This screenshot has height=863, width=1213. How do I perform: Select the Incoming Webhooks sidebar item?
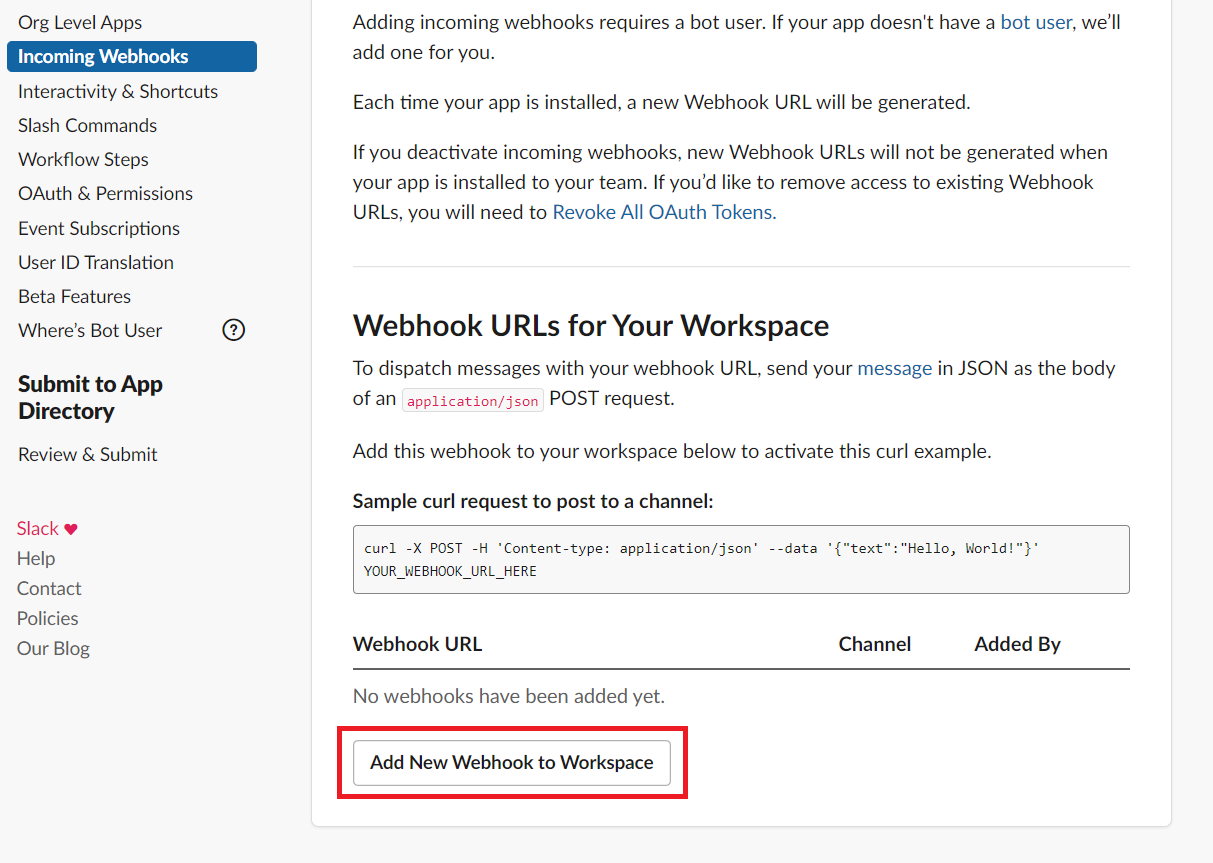102,56
